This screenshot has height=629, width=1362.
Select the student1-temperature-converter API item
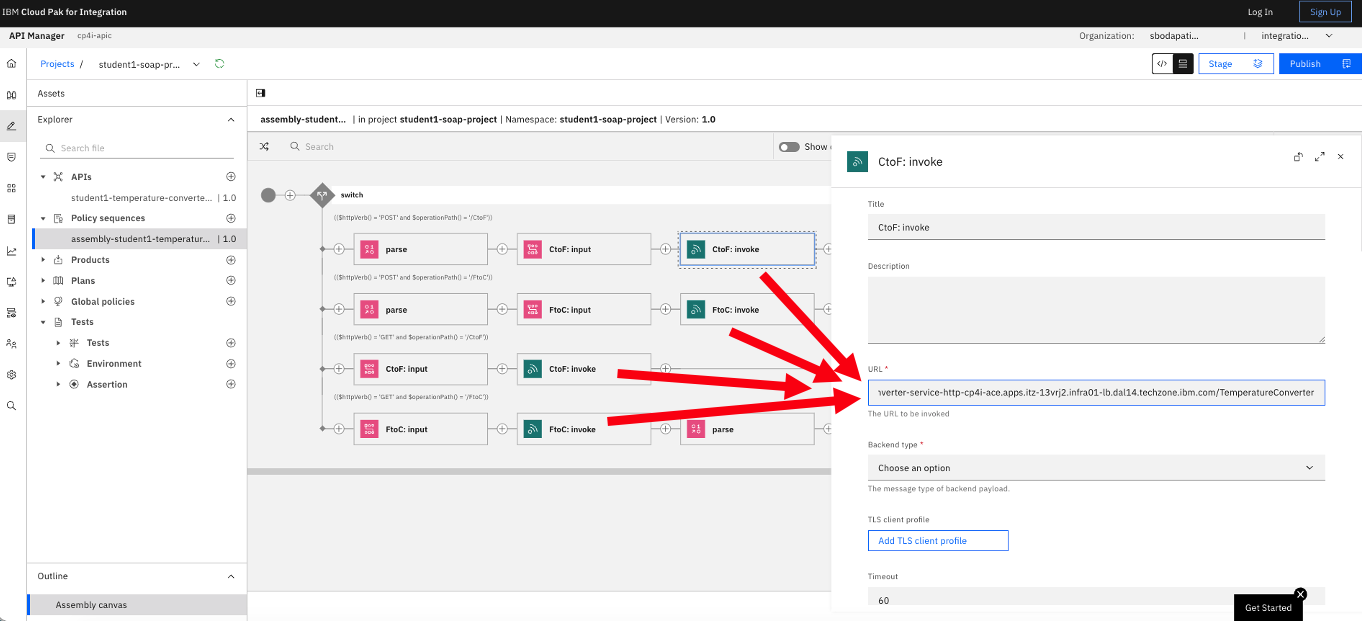click(140, 198)
